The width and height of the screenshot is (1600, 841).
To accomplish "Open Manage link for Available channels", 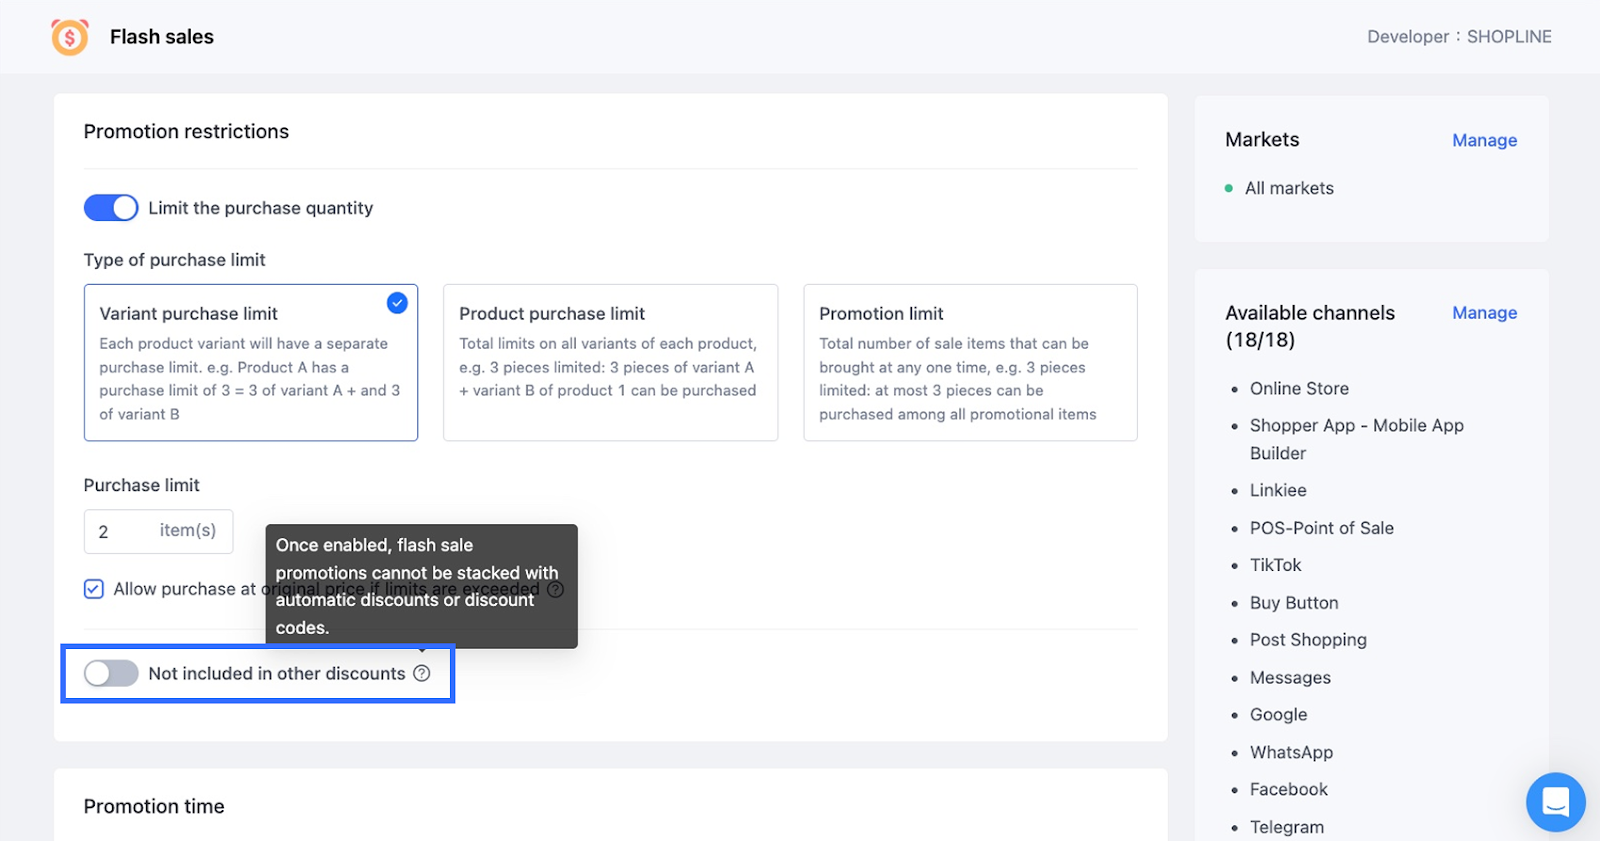I will pyautogui.click(x=1484, y=313).
